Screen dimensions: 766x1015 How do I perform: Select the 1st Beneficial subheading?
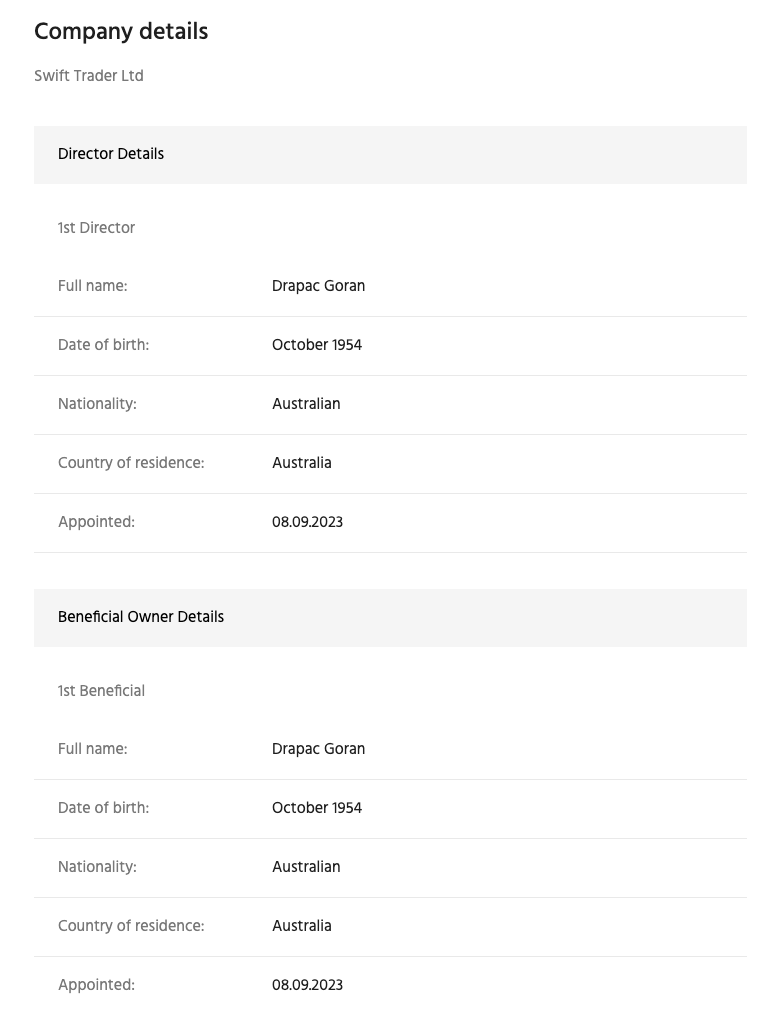[102, 691]
